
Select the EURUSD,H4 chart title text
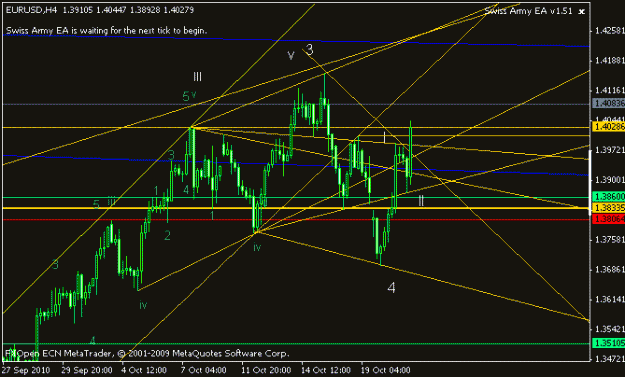tap(31, 10)
